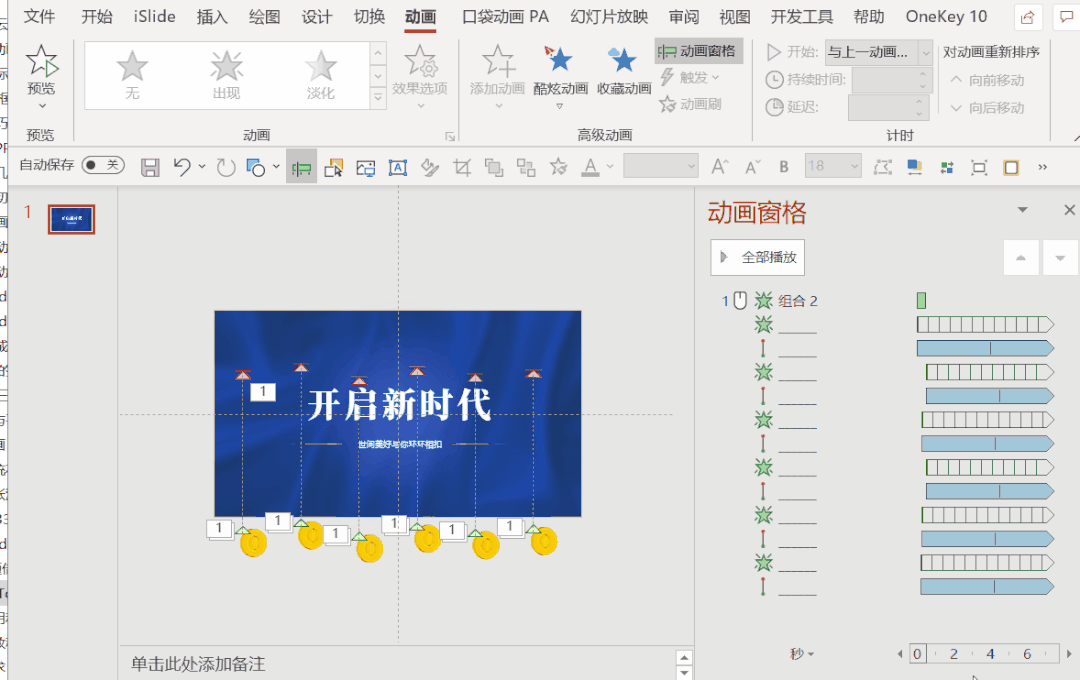Toggle the alignment guides icon in quick toolbar
Image resolution: width=1080 pixels, height=680 pixels.
[301, 167]
